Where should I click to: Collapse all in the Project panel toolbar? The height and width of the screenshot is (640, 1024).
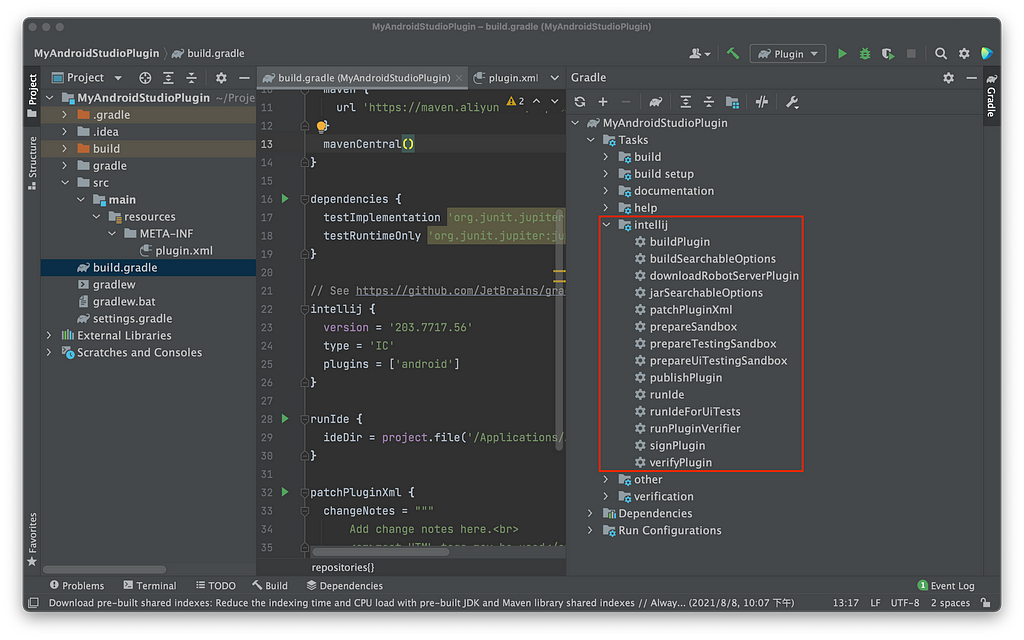click(x=191, y=78)
